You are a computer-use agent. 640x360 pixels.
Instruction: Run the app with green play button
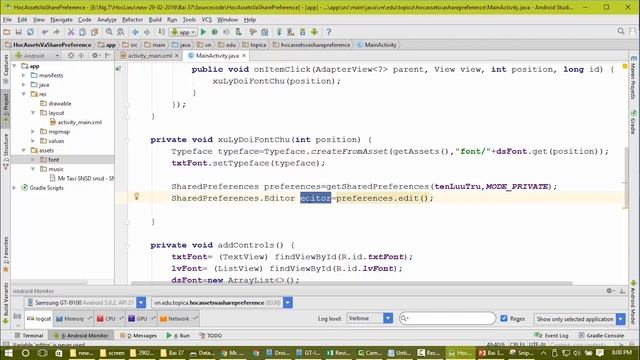(203, 32)
